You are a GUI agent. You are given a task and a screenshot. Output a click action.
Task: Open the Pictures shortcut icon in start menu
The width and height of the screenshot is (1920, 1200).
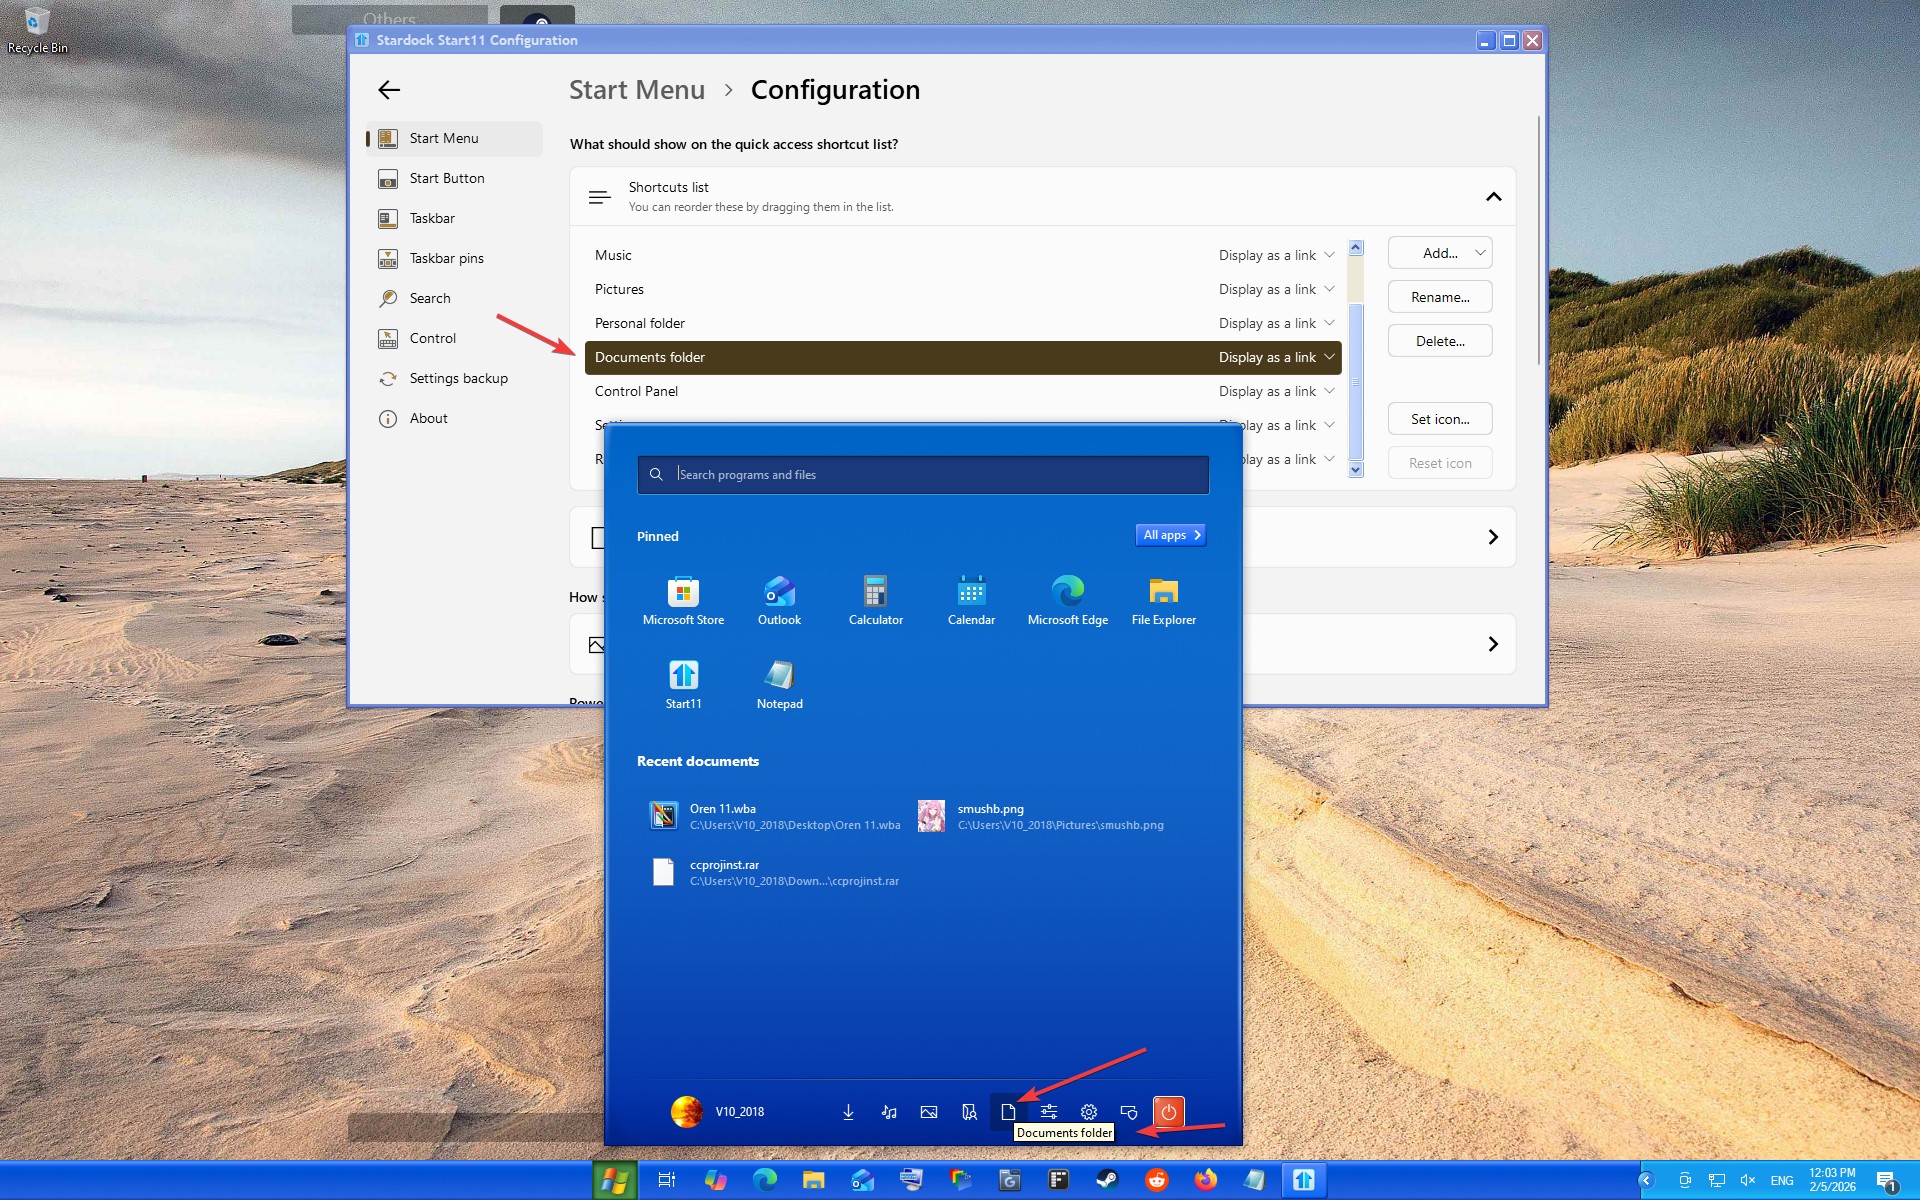(929, 1112)
